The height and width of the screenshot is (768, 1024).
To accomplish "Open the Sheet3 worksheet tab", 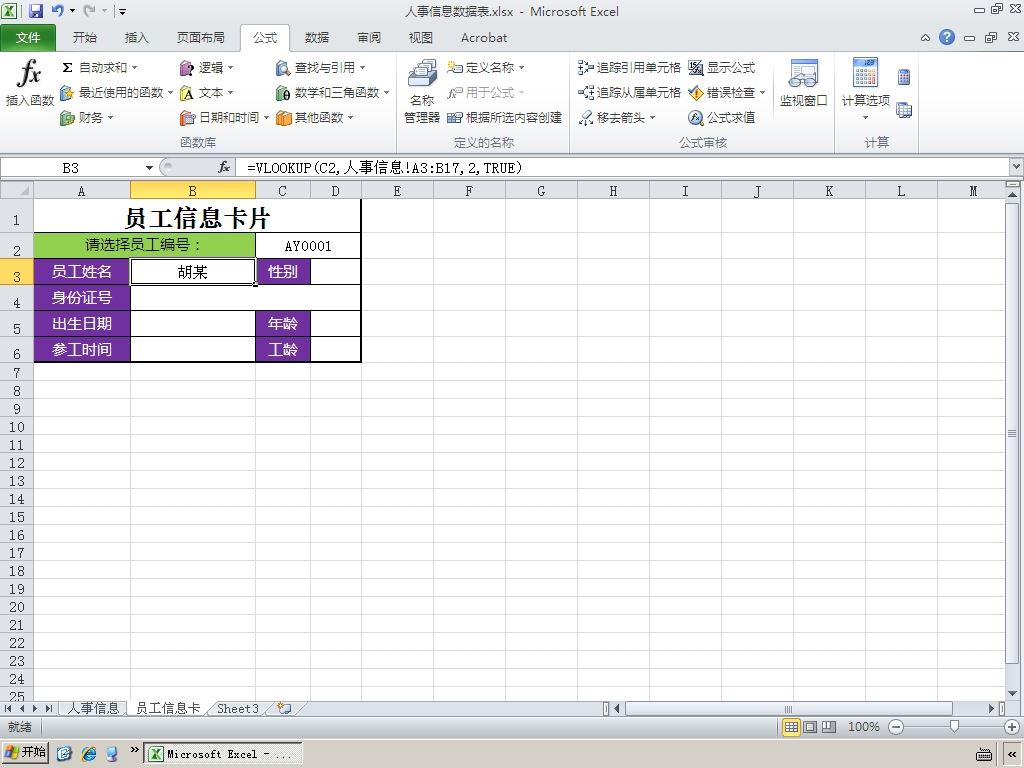I will (237, 708).
